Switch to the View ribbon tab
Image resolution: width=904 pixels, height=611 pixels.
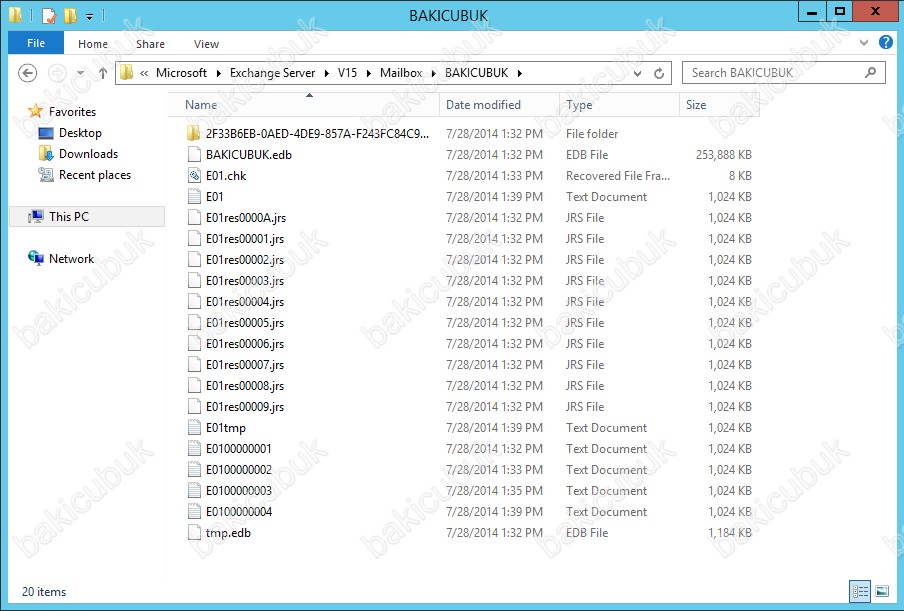click(x=206, y=44)
